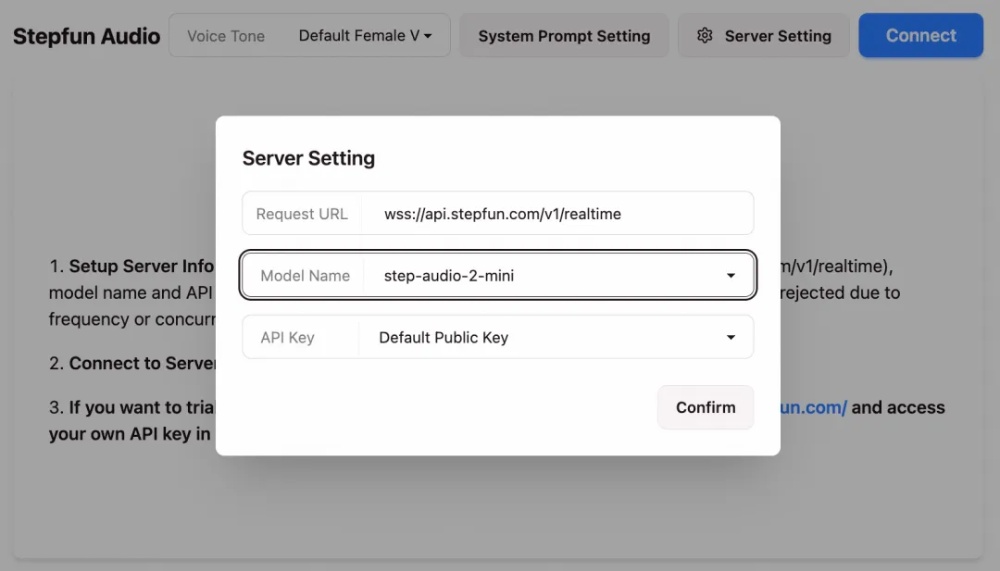The width and height of the screenshot is (1000, 571).
Task: Expand the Model Name dropdown arrow
Action: click(731, 276)
